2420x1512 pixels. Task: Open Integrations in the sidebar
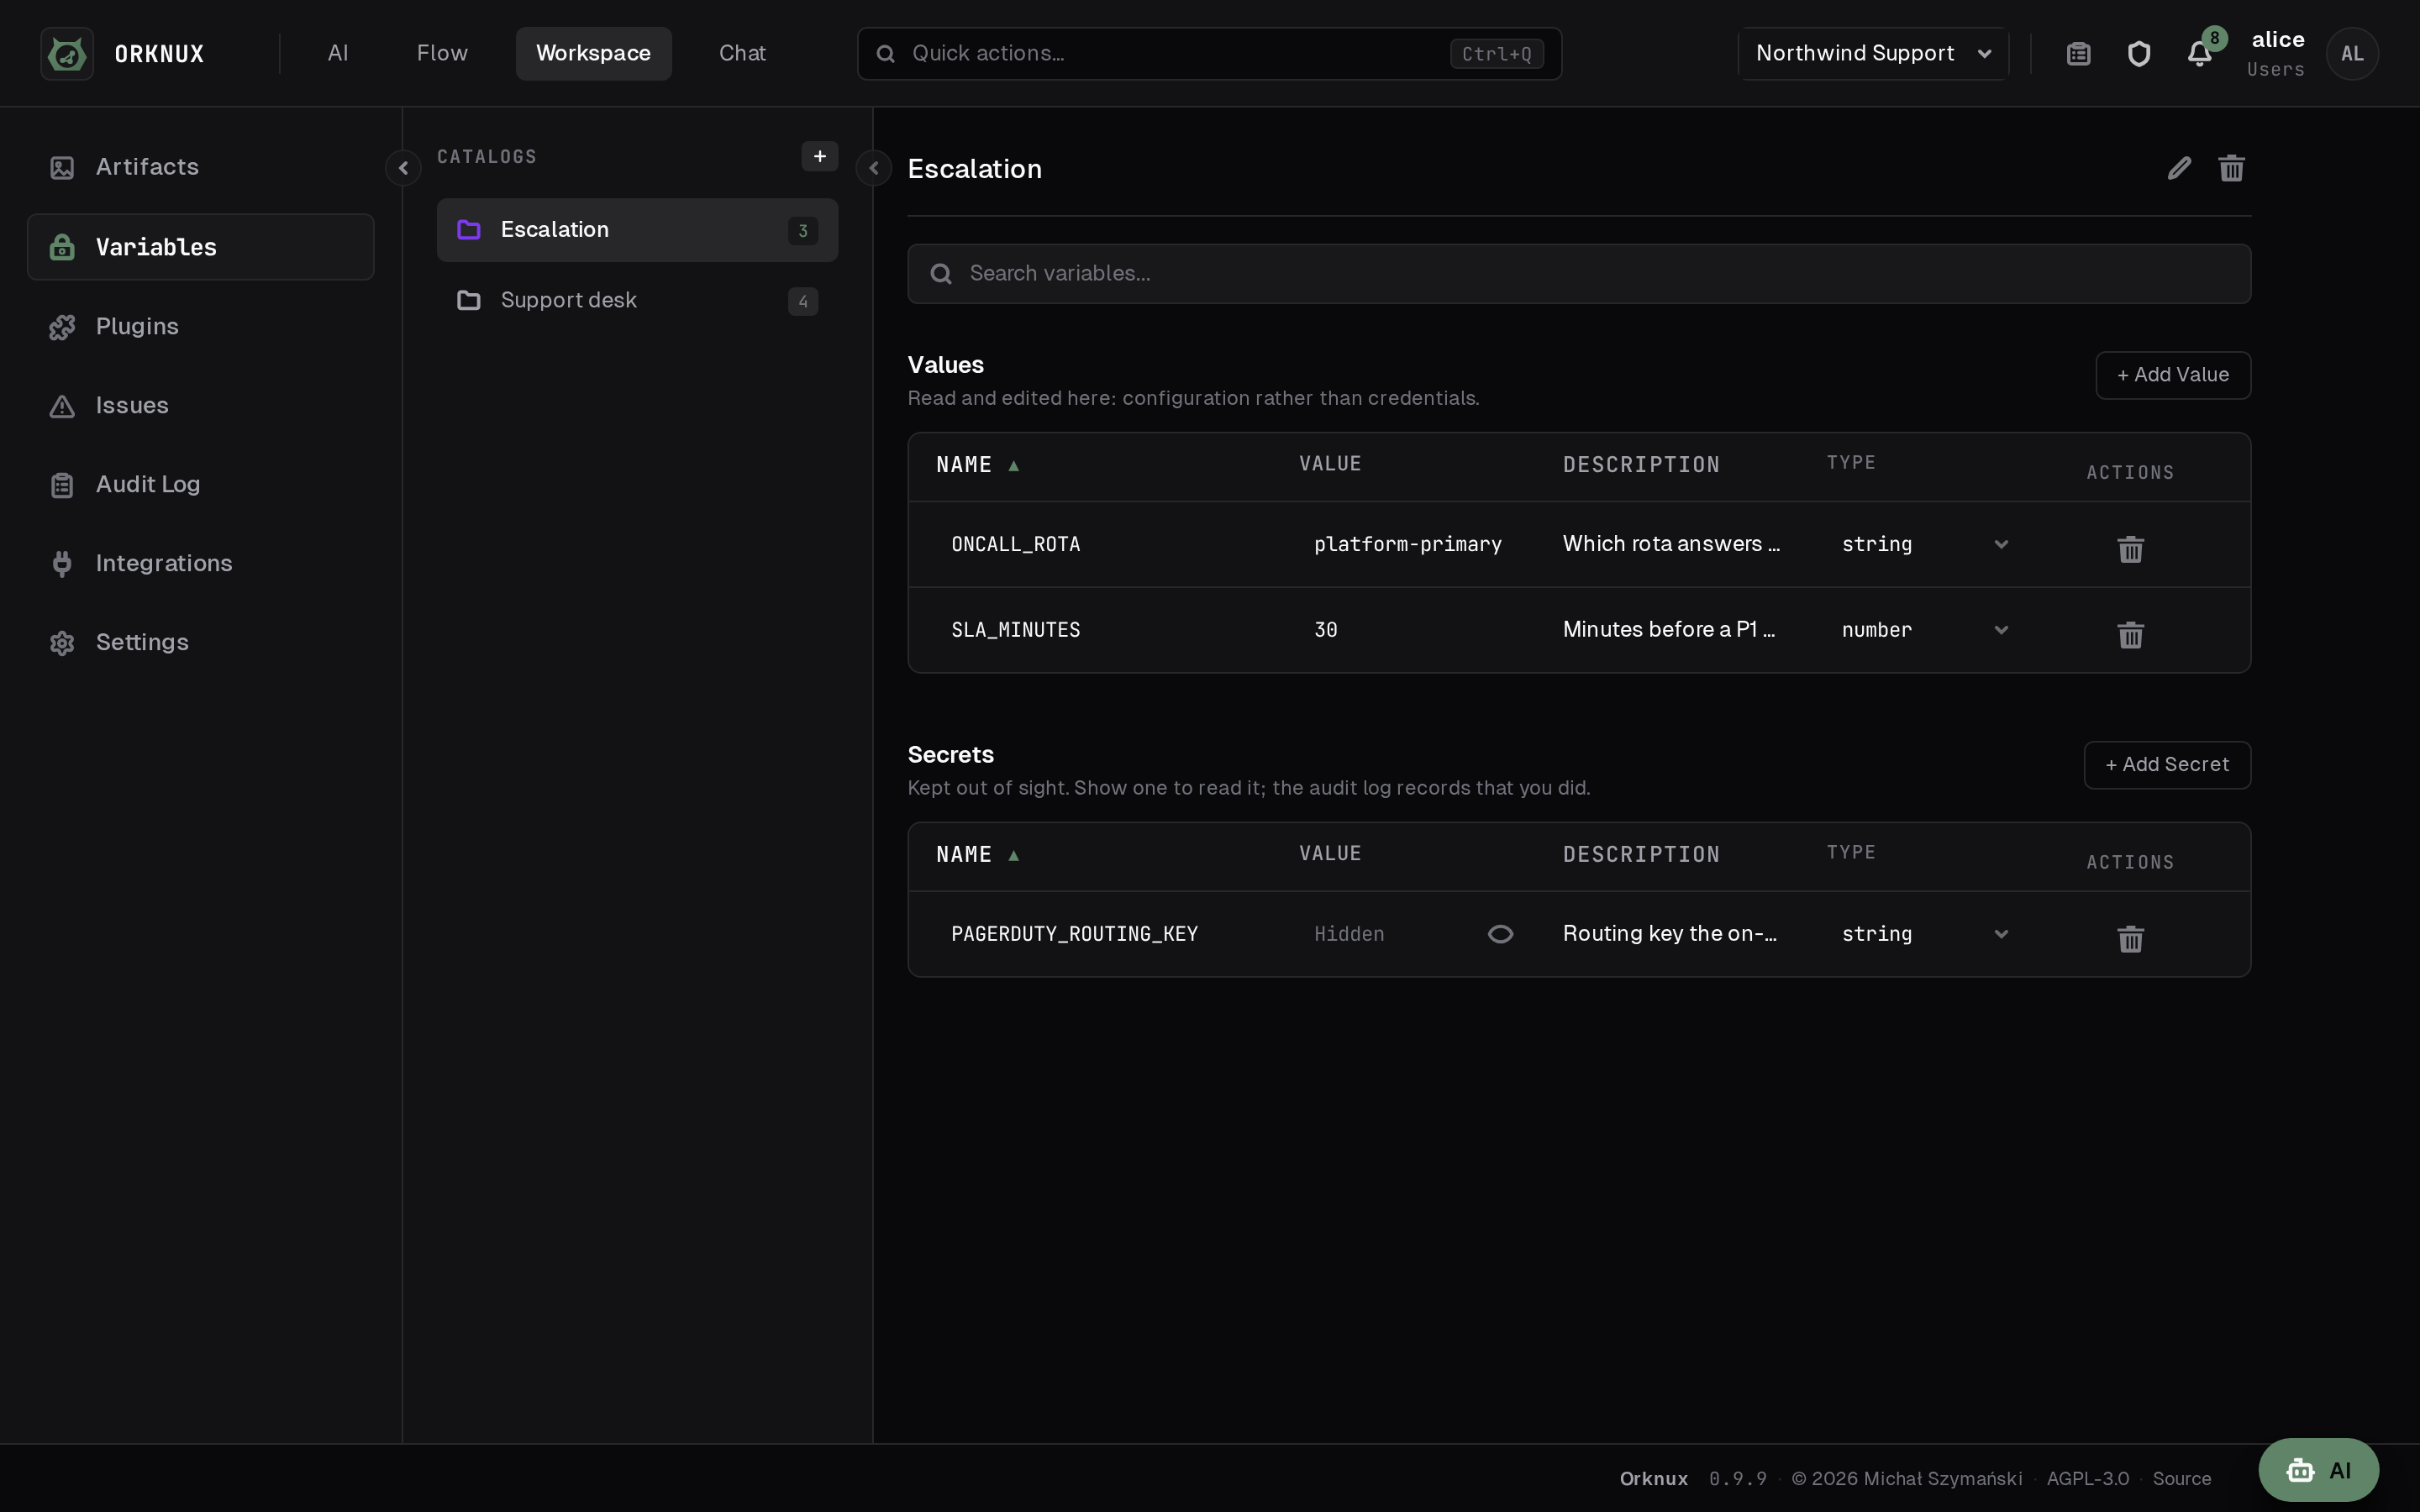pos(200,563)
